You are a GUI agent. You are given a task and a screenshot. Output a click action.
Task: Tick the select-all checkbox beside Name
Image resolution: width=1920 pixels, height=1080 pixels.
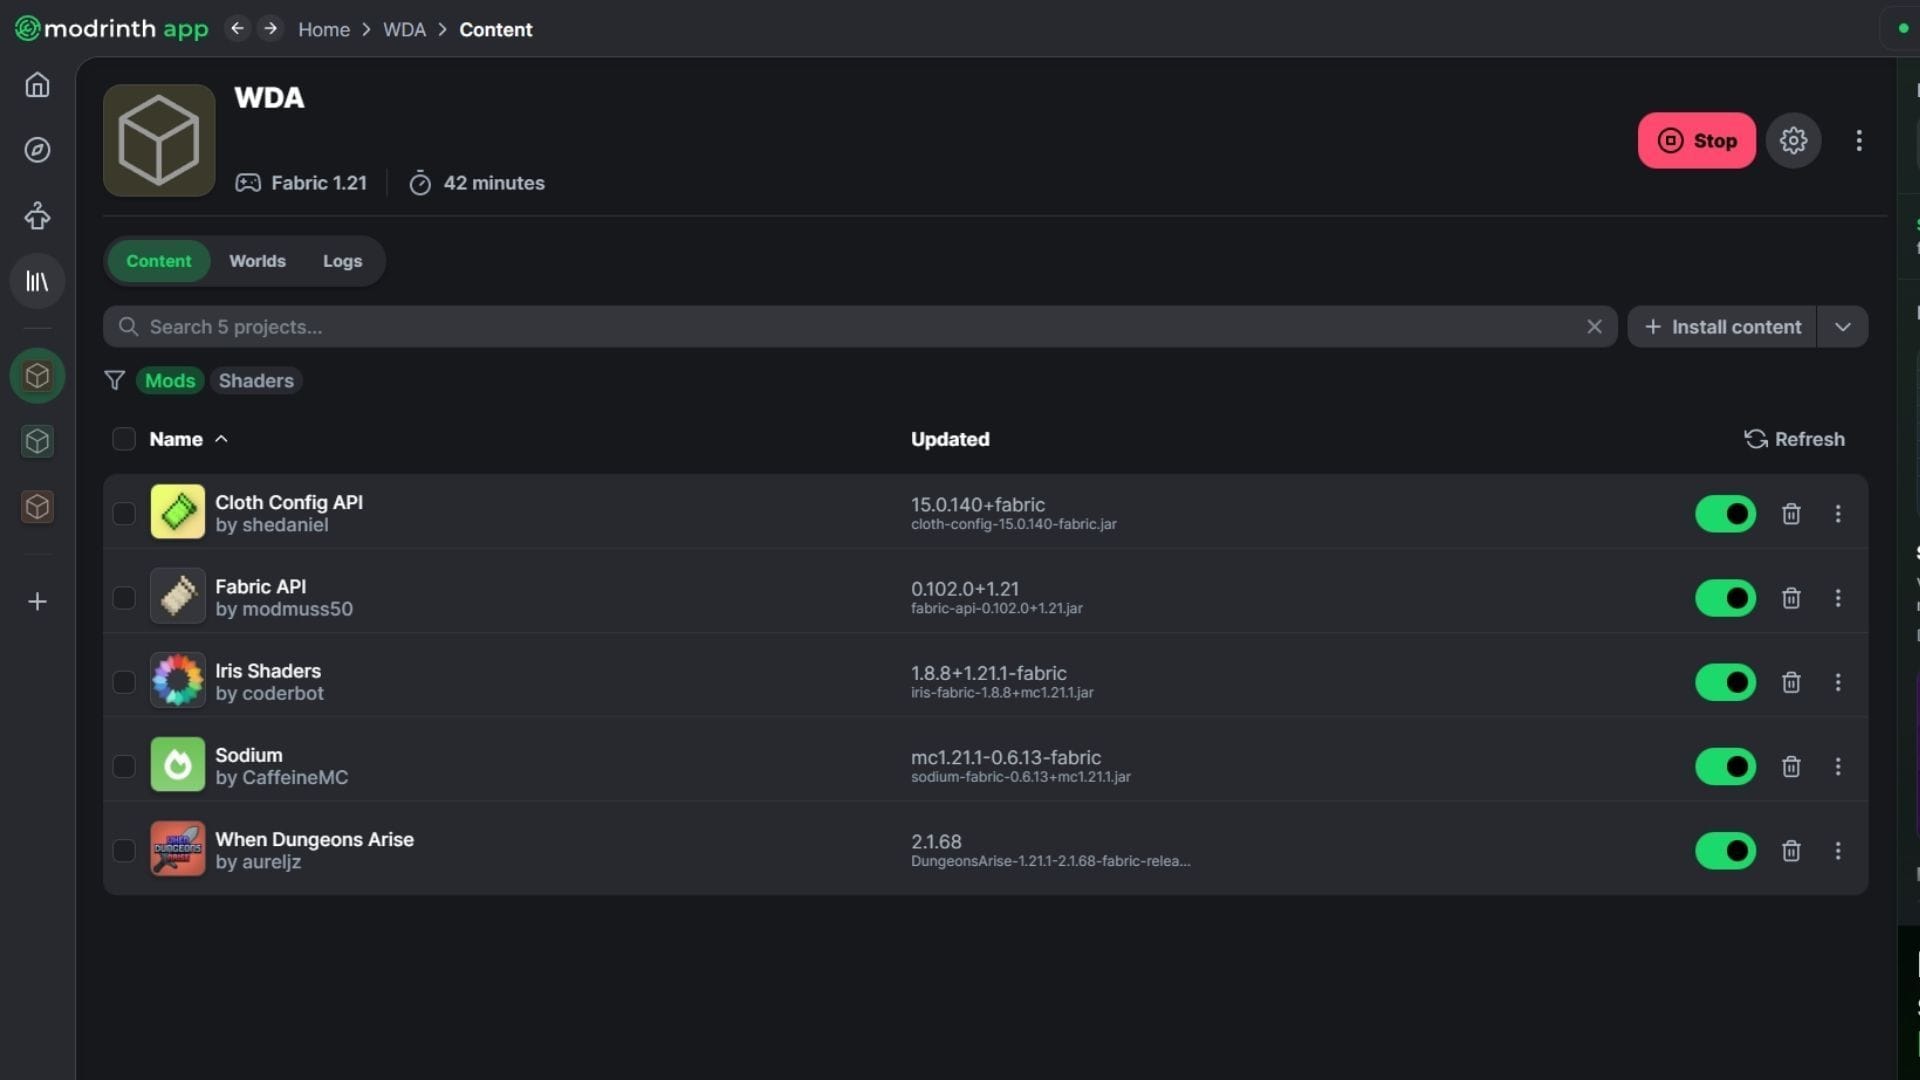coord(124,439)
